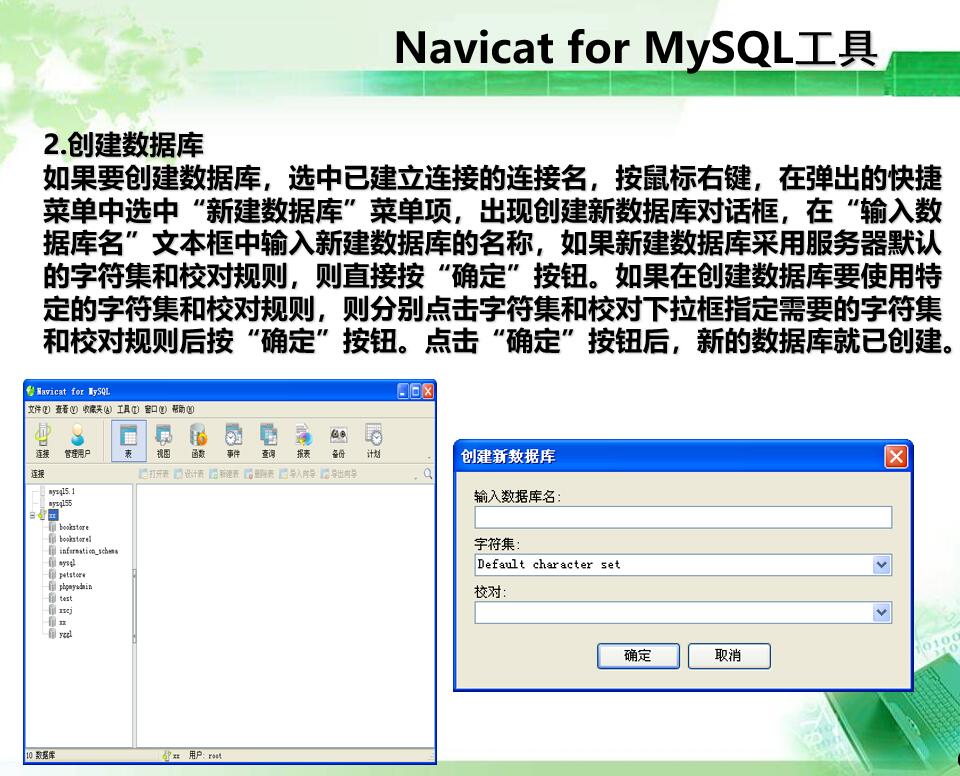Click the 报表 (Report) toolbar icon
Screen dimensions: 960x776
pos(304,440)
